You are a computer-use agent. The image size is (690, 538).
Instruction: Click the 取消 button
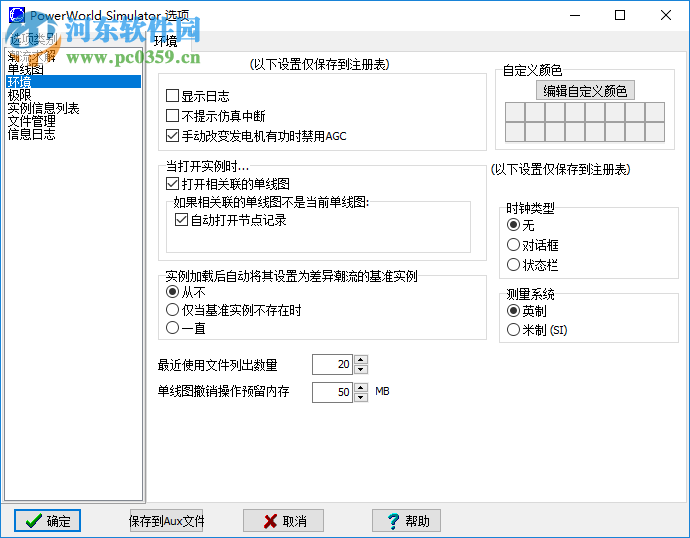pyautogui.click(x=283, y=521)
